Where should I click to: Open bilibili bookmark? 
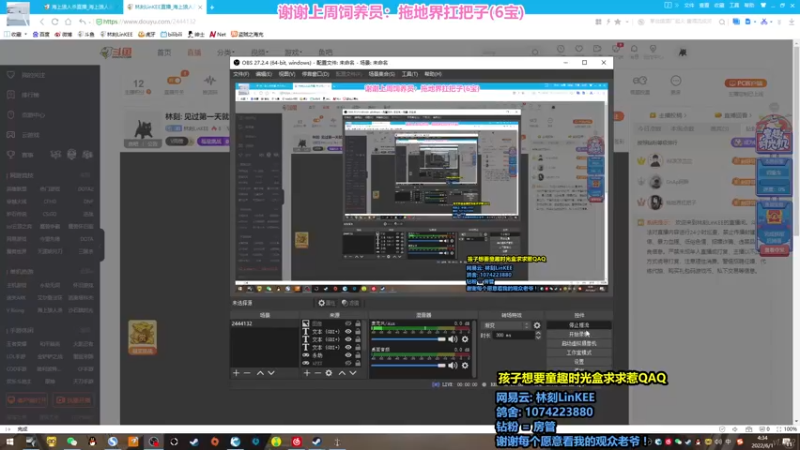point(171,34)
